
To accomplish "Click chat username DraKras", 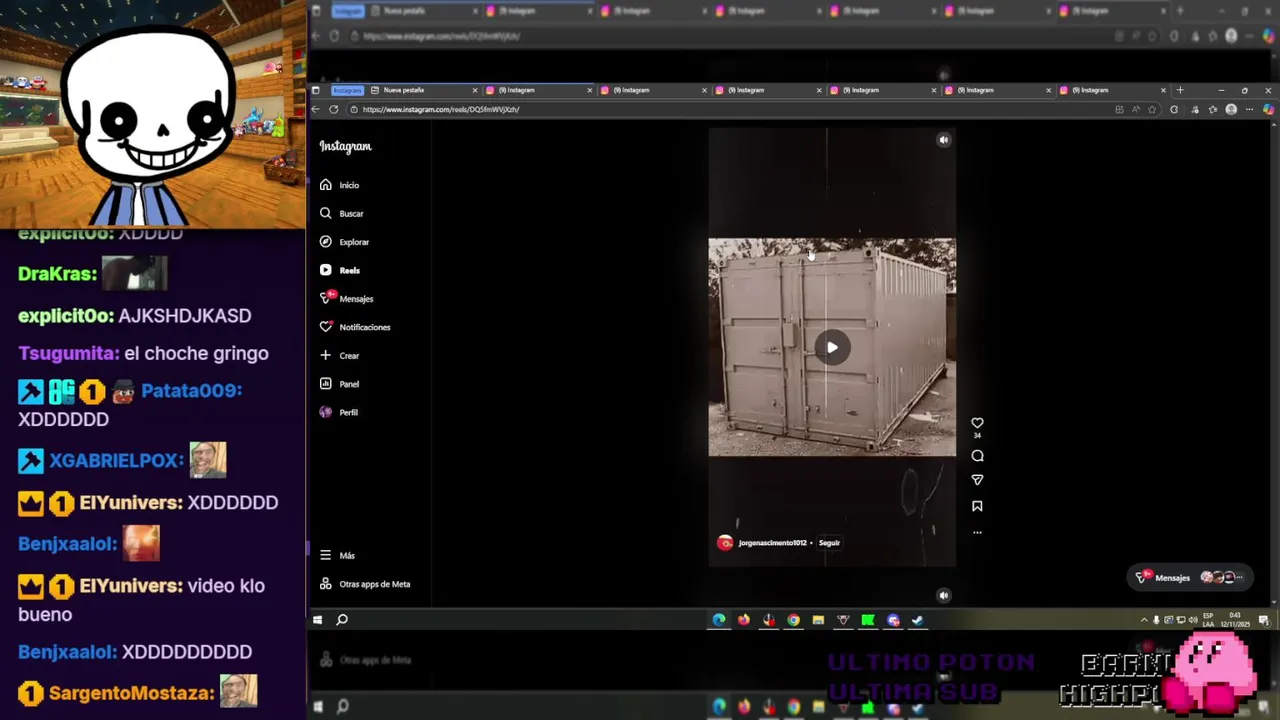I will [57, 274].
